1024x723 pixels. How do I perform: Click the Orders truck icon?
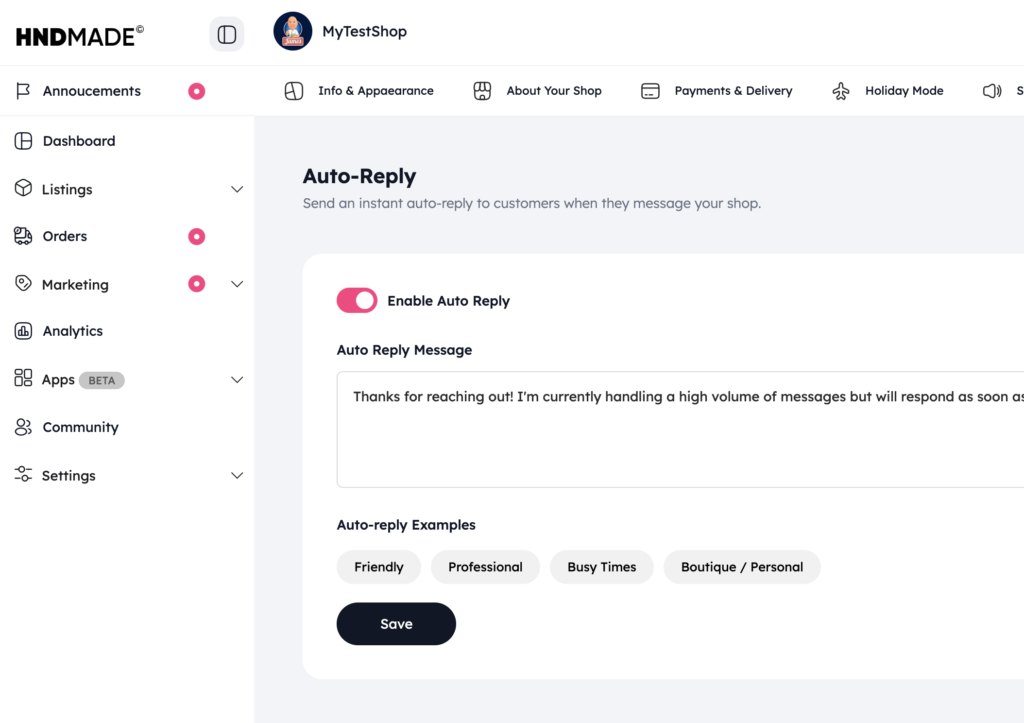(x=23, y=236)
